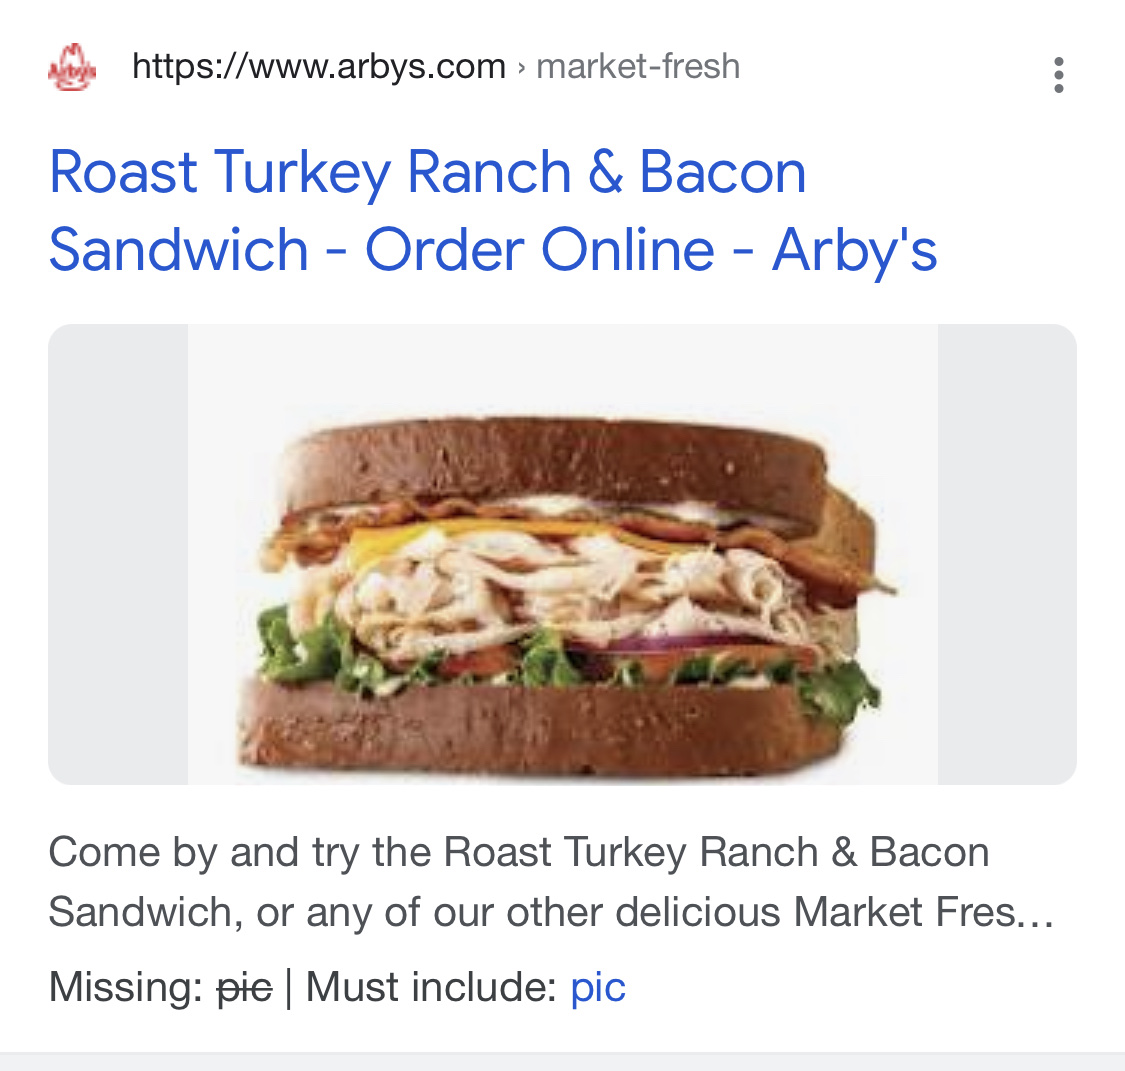
Task: Click the "Missing:" label
Action: coord(126,987)
